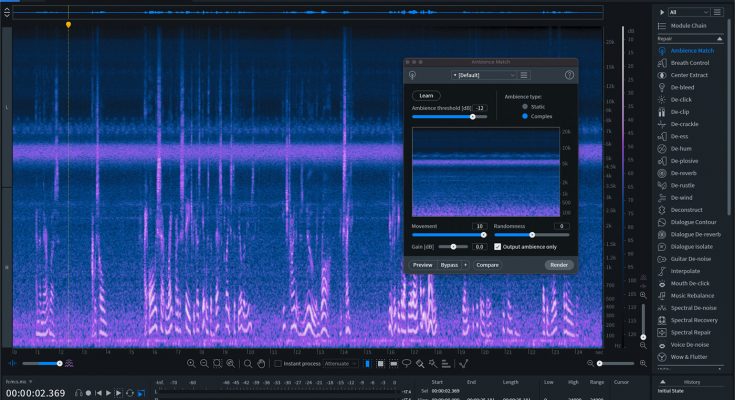This screenshot has width=735, height=400.
Task: Toggle Output ambience only checkbox
Action: [x=498, y=246]
